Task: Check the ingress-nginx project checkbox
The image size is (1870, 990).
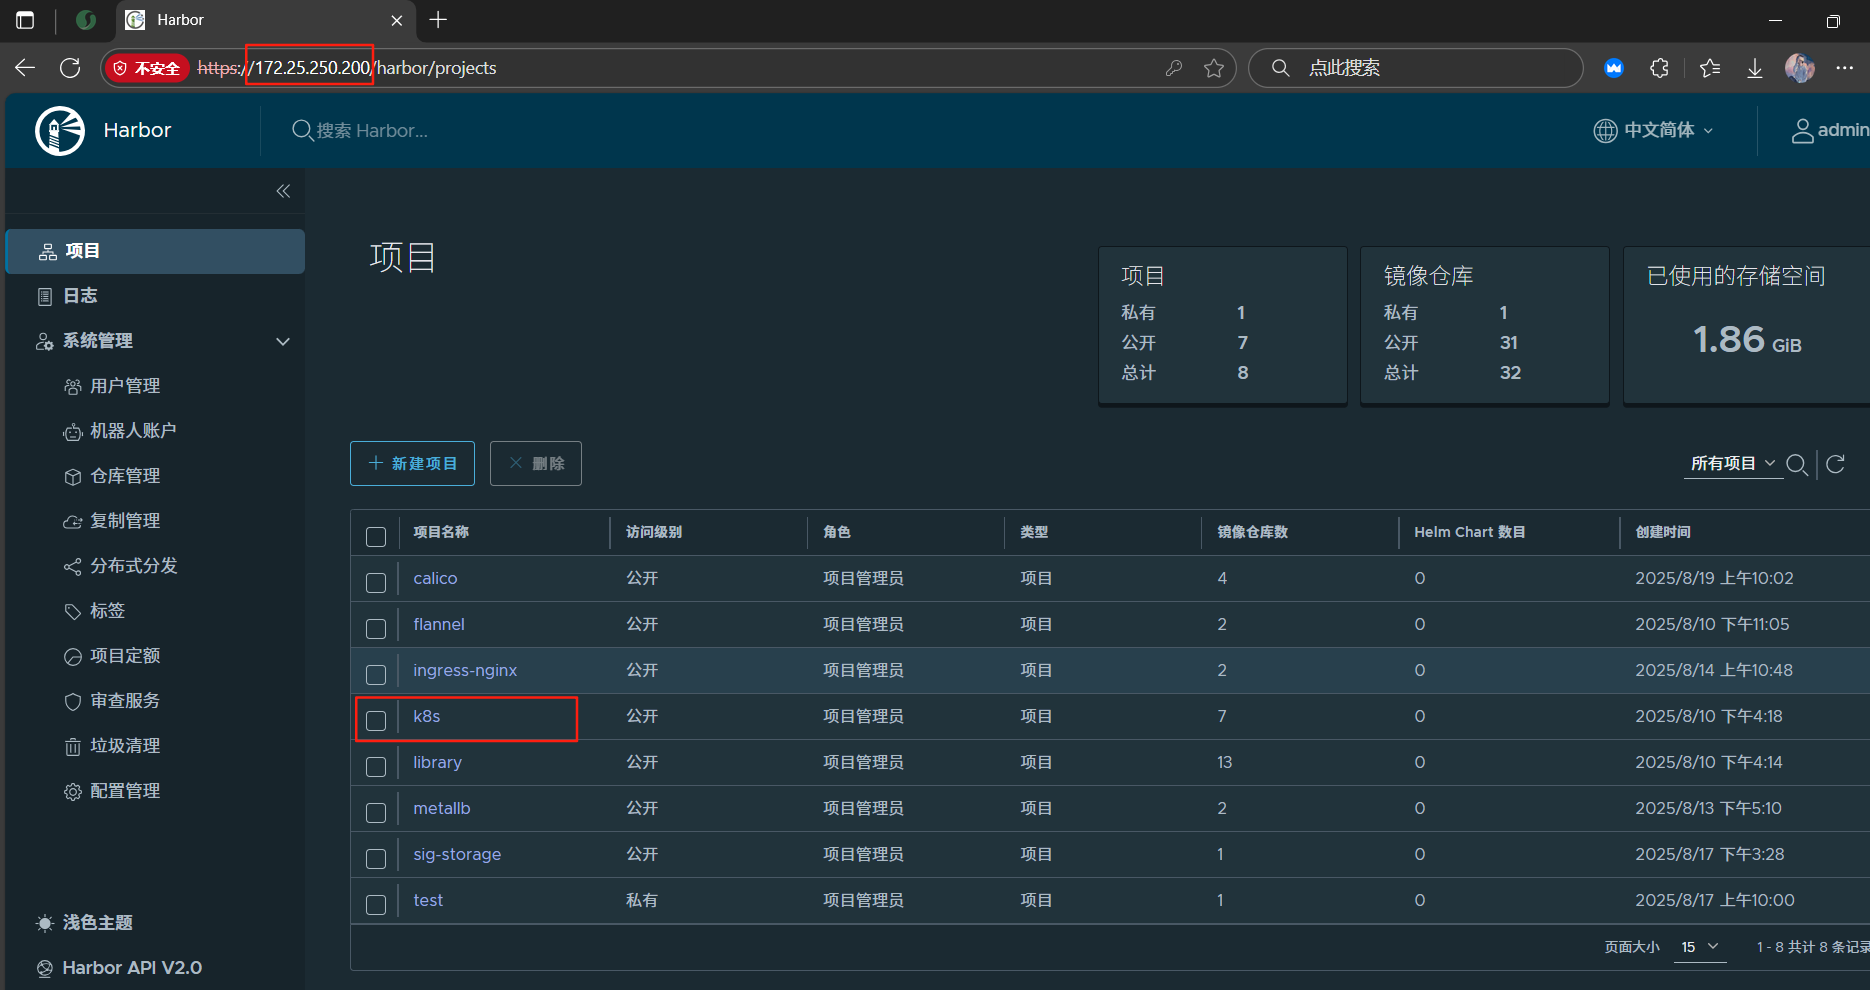Action: tap(376, 675)
